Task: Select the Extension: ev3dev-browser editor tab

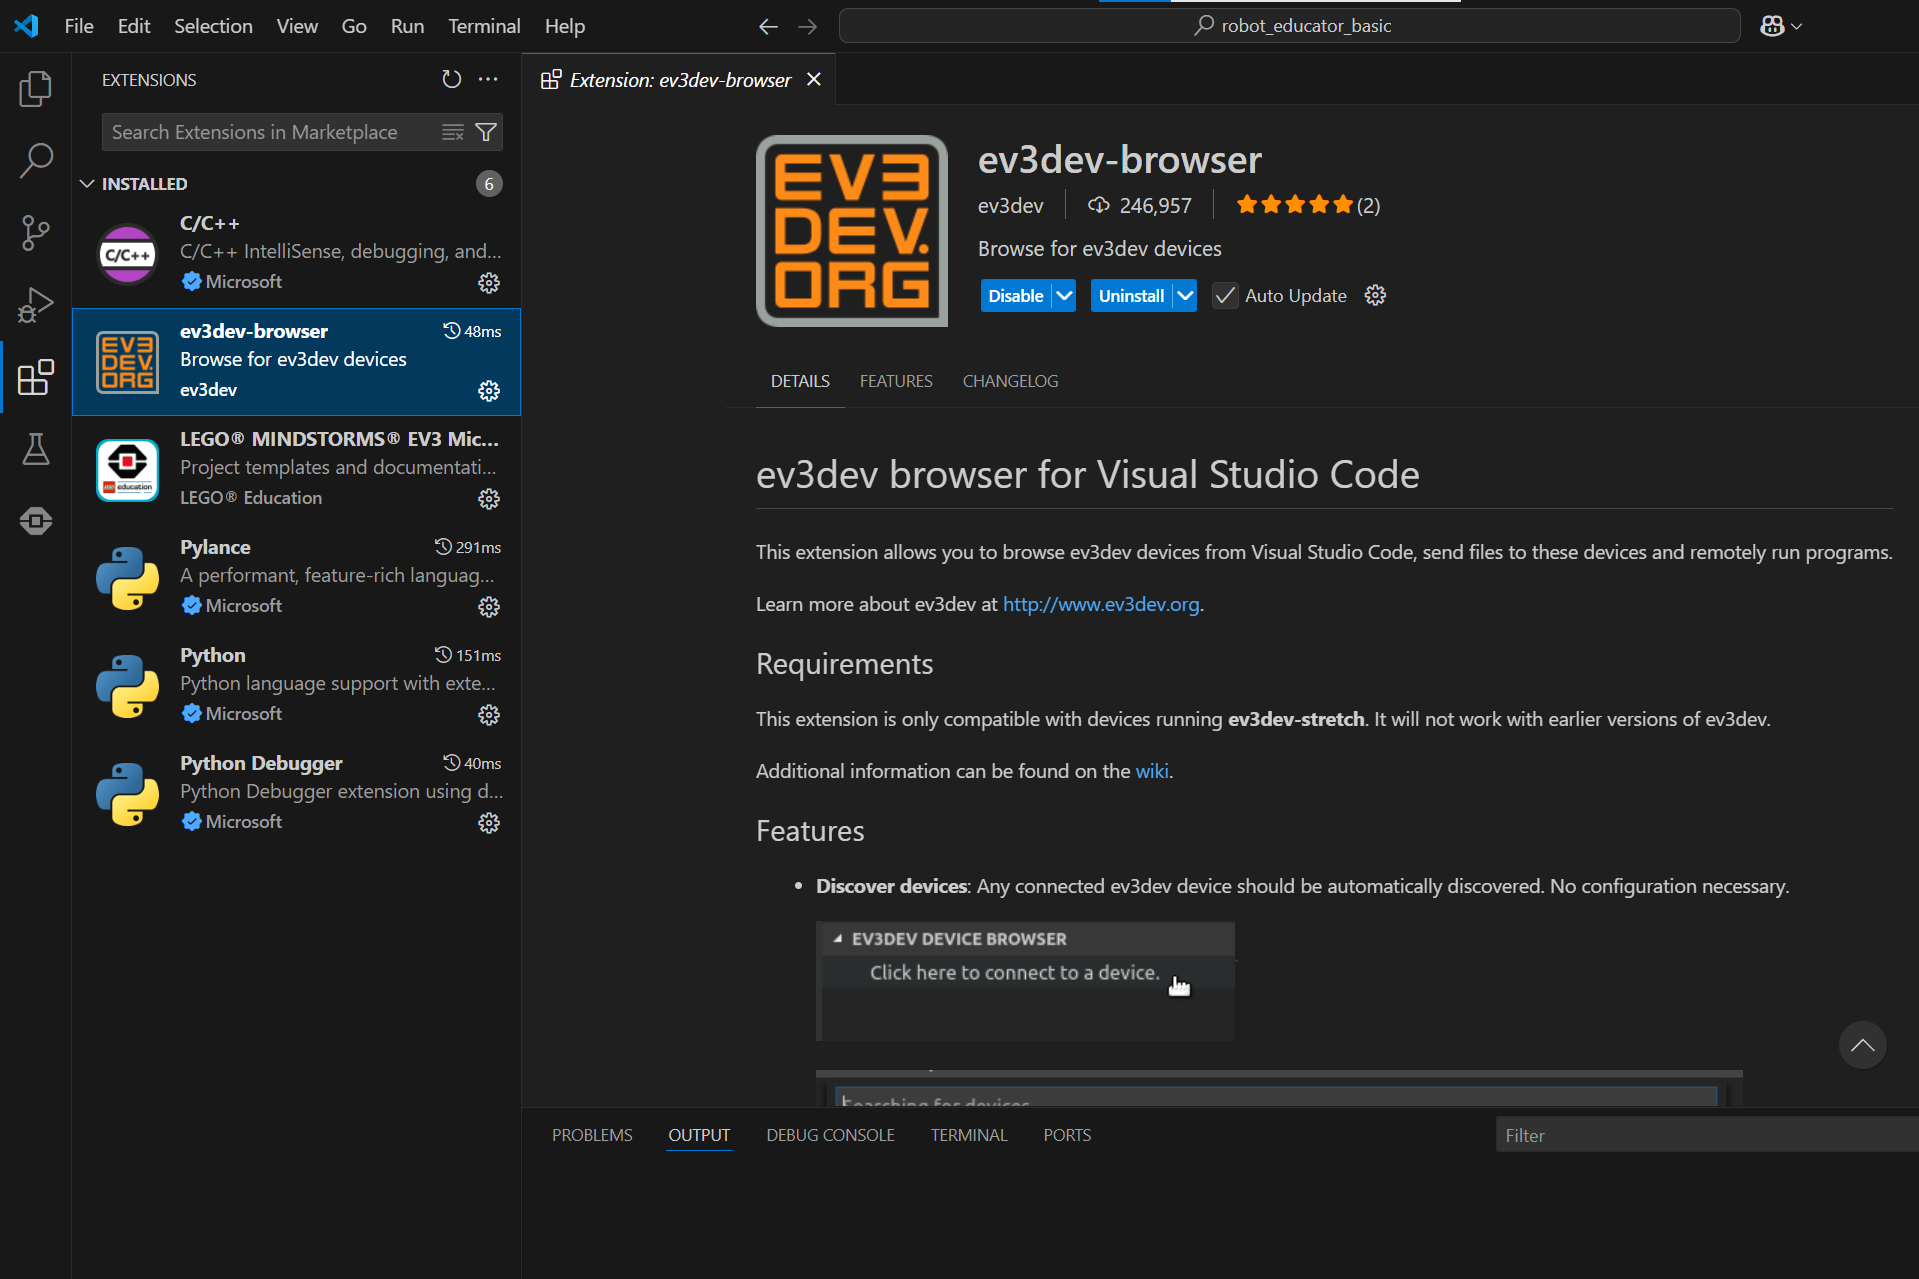Action: point(679,80)
